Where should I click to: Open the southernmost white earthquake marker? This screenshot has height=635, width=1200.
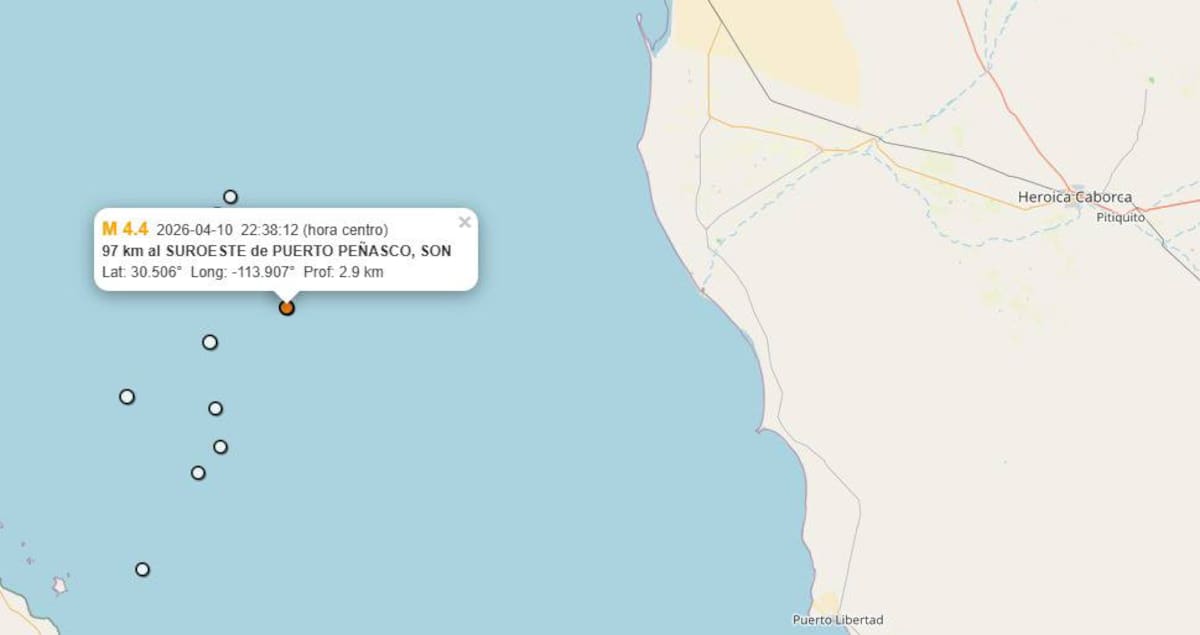(x=143, y=569)
